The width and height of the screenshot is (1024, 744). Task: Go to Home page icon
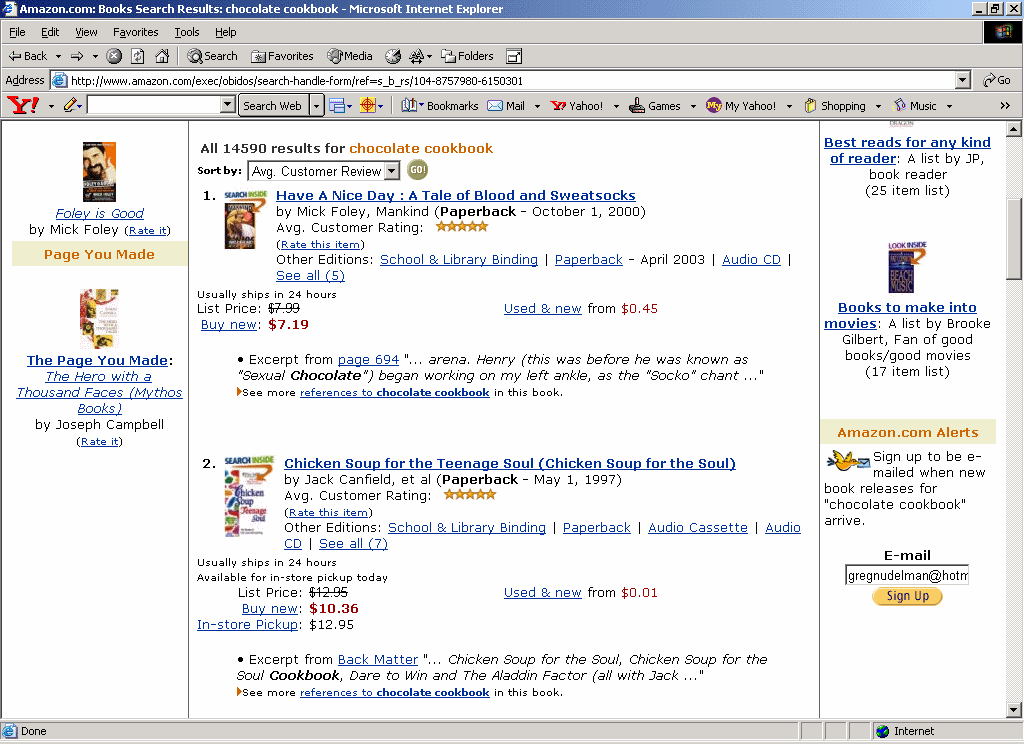[160, 56]
